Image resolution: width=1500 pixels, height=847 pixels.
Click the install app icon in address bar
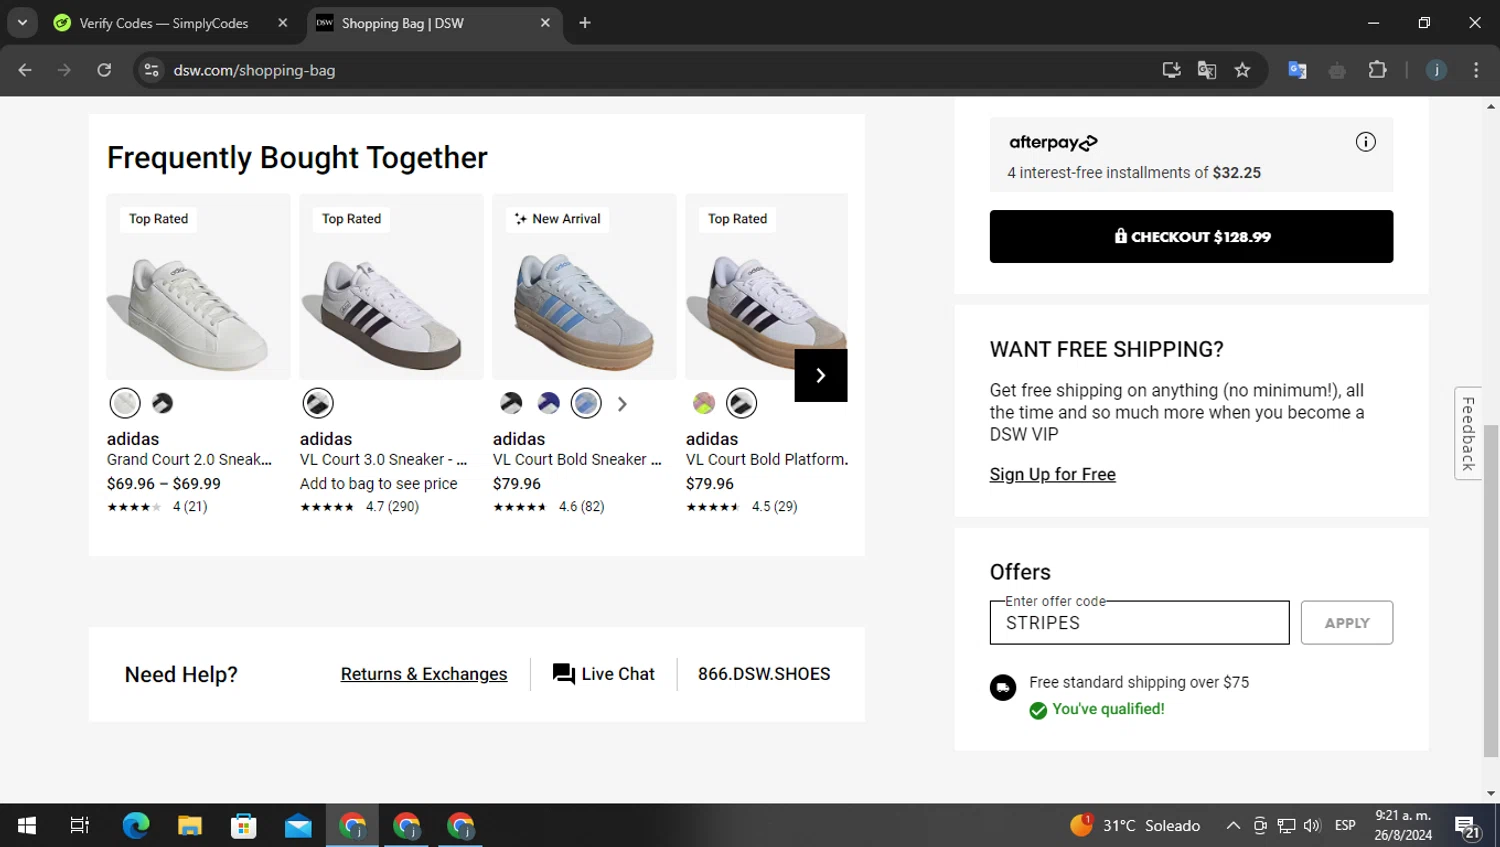tap(1171, 70)
